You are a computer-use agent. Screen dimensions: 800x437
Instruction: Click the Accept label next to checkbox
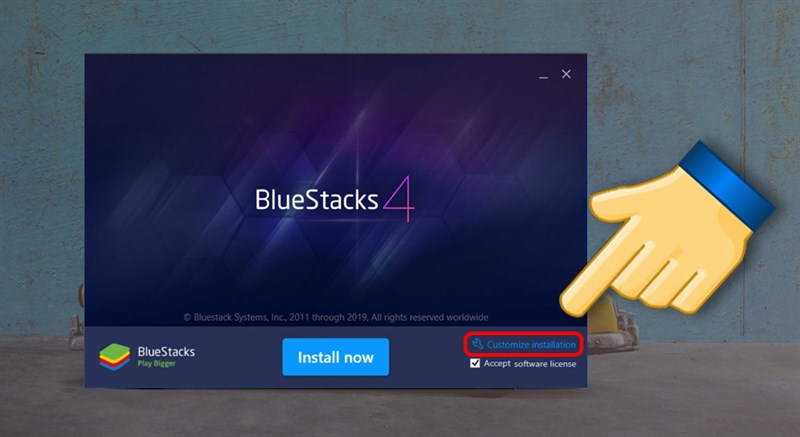click(x=497, y=363)
